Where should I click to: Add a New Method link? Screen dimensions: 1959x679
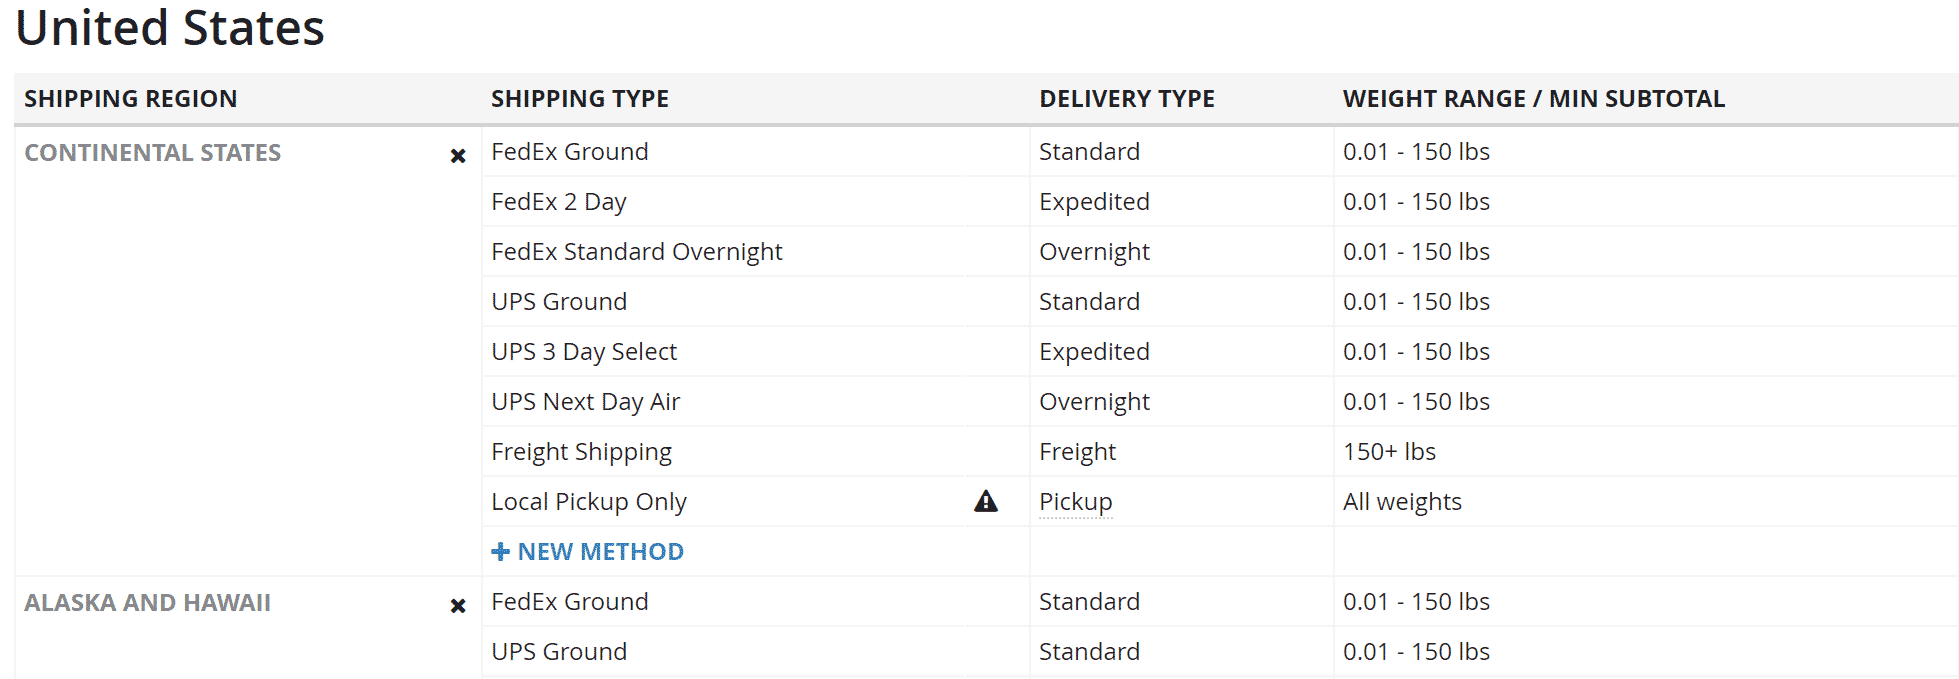[600, 552]
